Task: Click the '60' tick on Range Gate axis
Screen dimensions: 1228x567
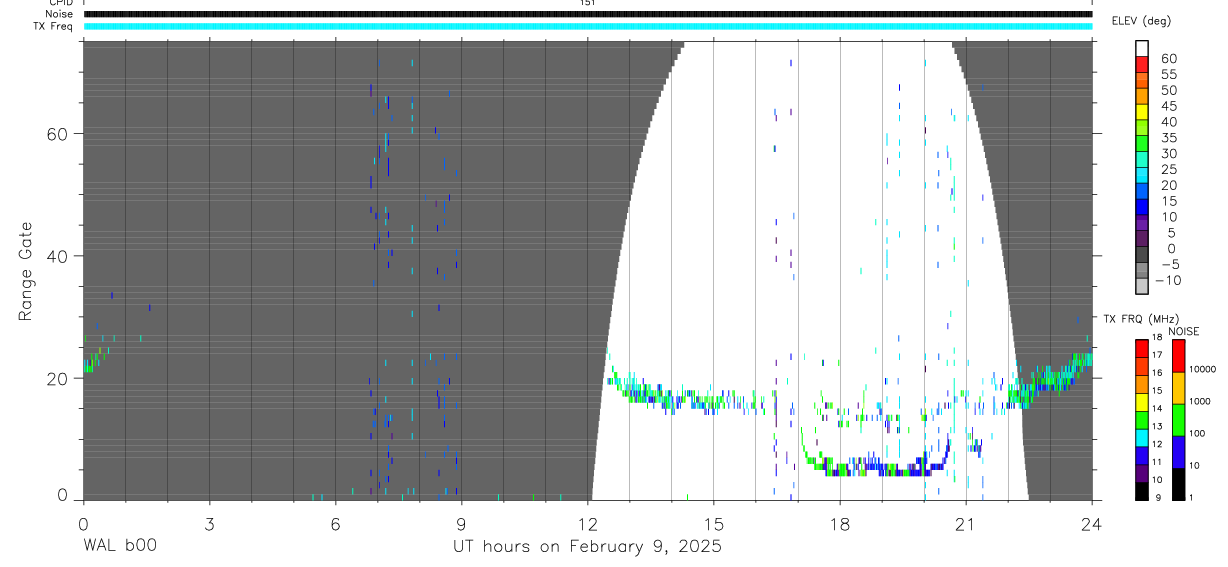Action: pyautogui.click(x=59, y=134)
